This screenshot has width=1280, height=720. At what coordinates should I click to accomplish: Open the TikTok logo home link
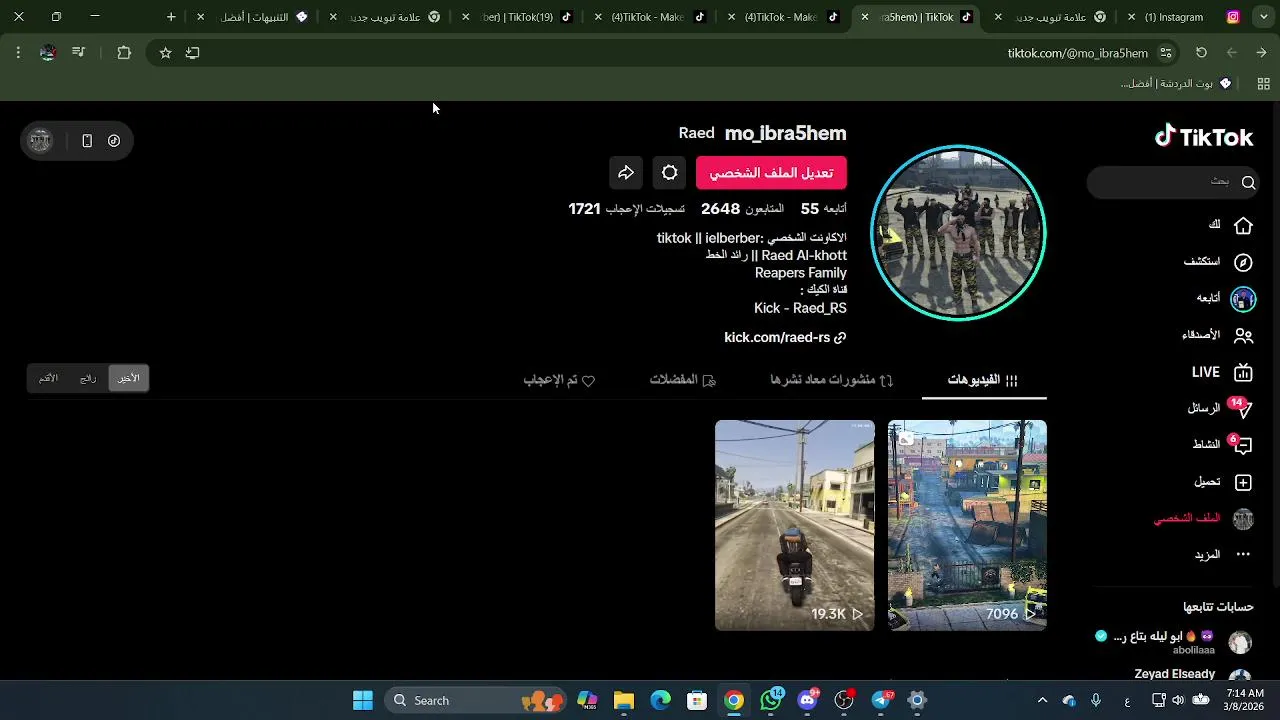[x=1204, y=136]
